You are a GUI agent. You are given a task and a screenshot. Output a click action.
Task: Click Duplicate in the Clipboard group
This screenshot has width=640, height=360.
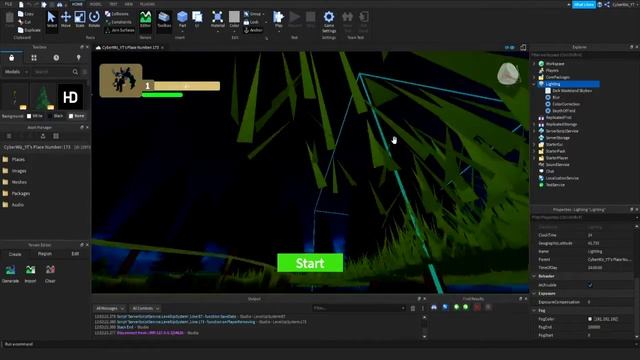29,30
